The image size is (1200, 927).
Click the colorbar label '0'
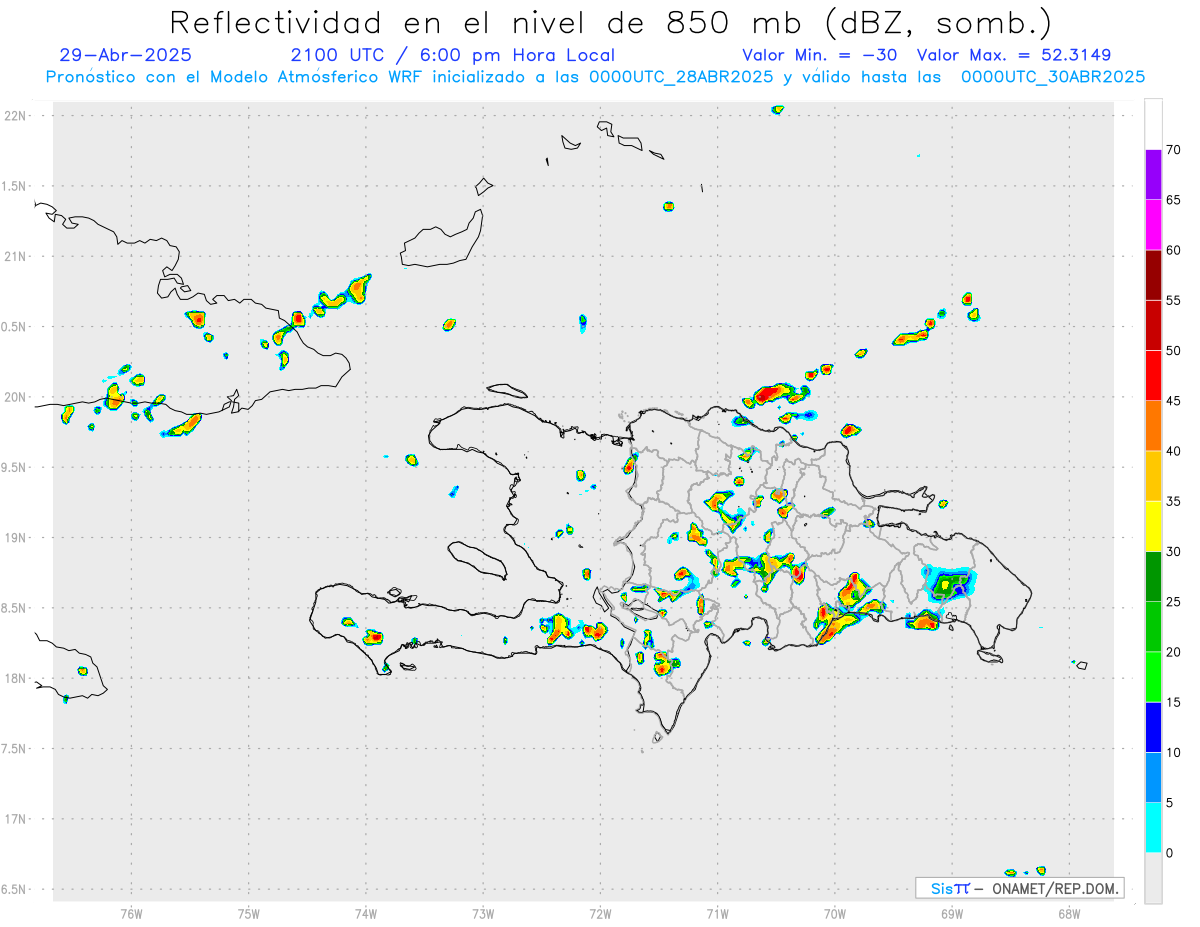tap(1170, 853)
